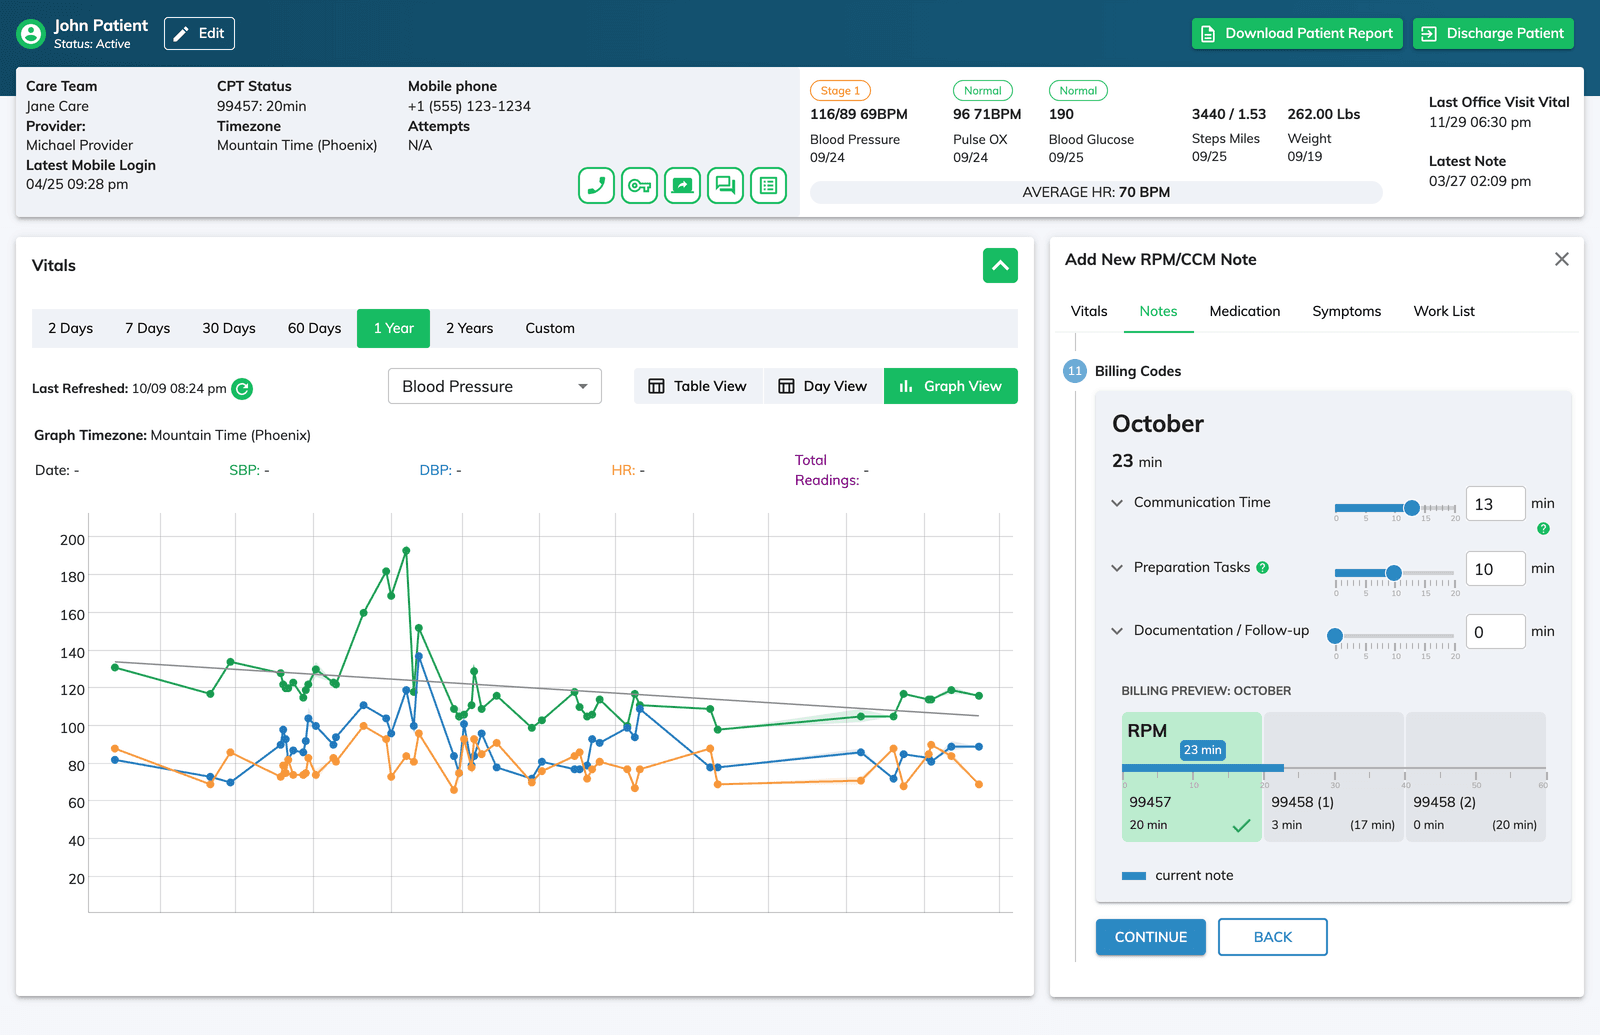Toggle Graph View display
The width and height of the screenshot is (1600, 1035).
click(950, 386)
